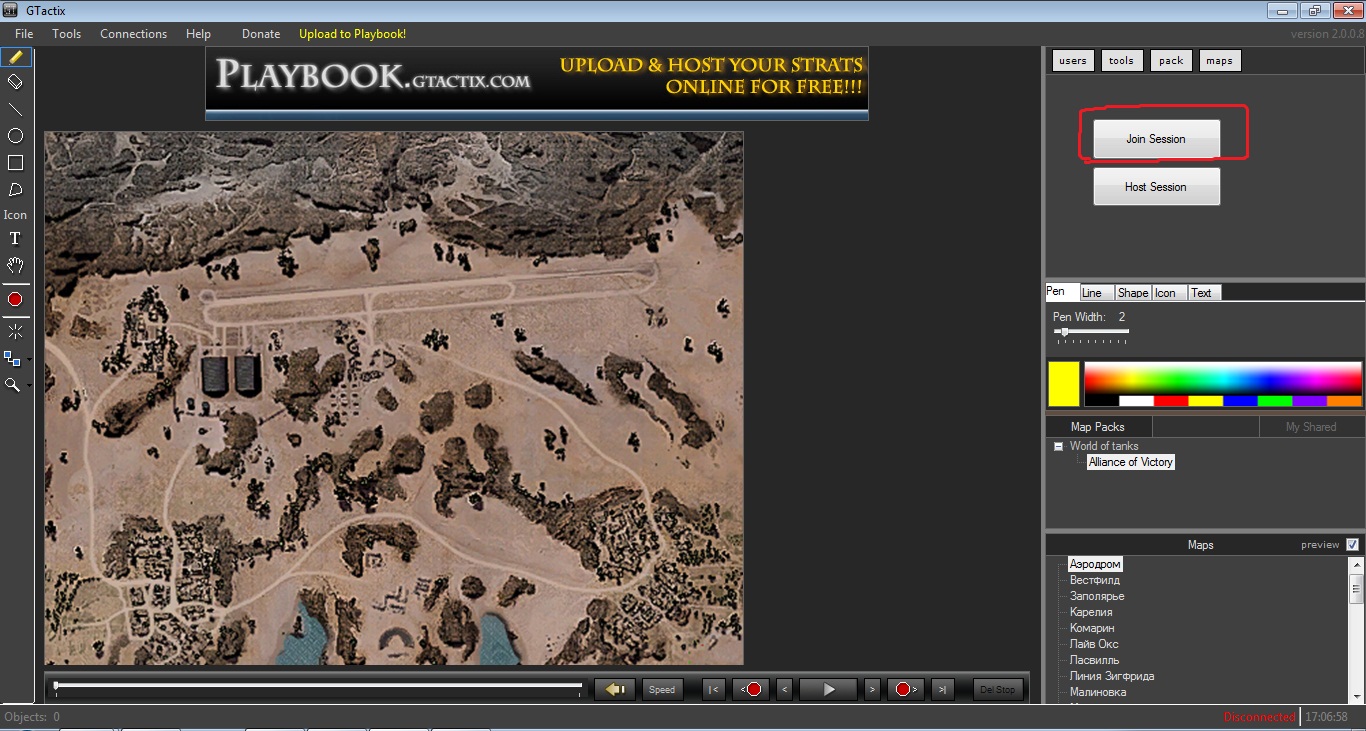Select the ping starburst tool
Screen dimensions: 1366x731
(x=15, y=331)
